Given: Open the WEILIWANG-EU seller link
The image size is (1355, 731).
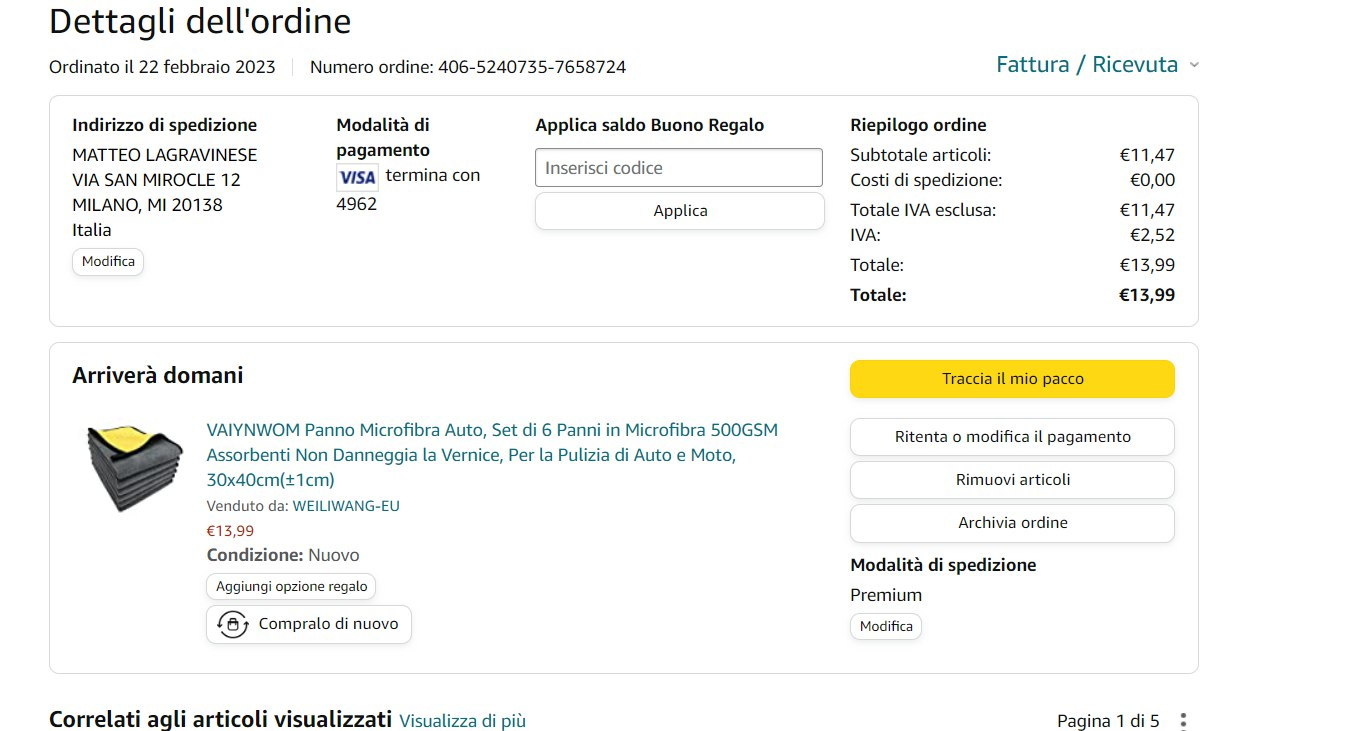Looking at the screenshot, I should pyautogui.click(x=346, y=506).
